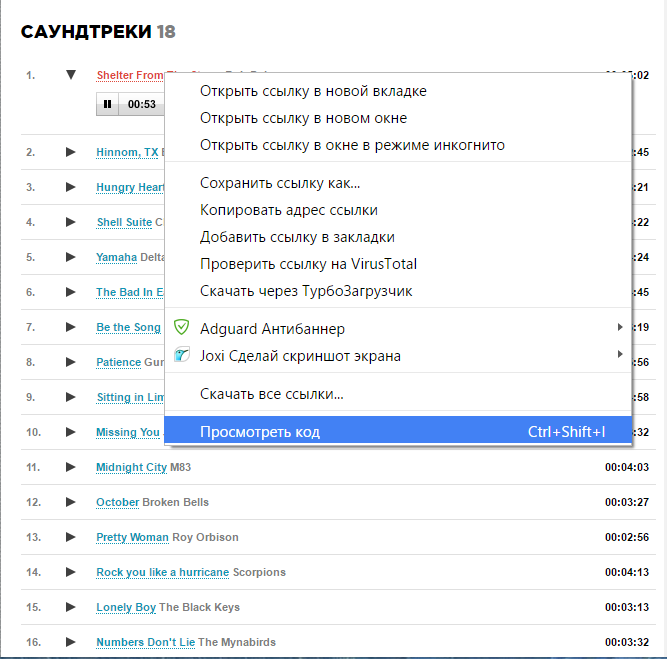667x659 pixels.
Task: Open the Be the Song link
Action: click(128, 327)
